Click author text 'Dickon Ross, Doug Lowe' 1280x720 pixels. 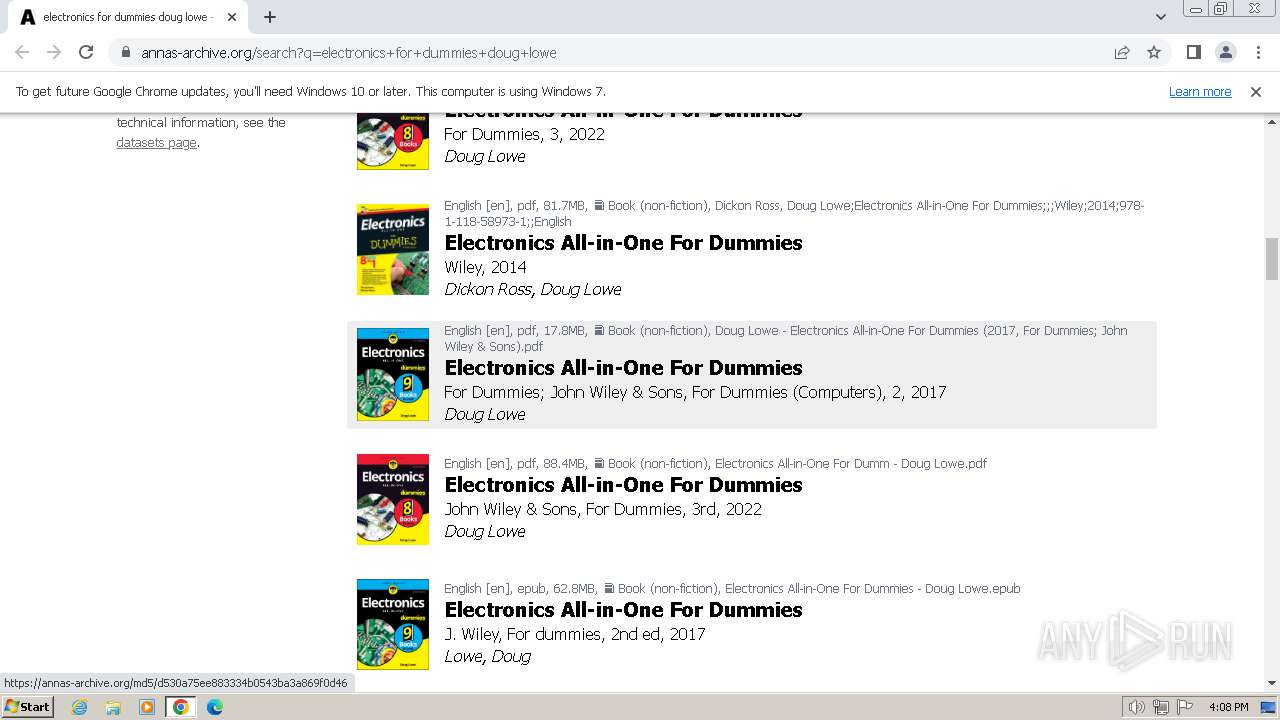point(532,289)
